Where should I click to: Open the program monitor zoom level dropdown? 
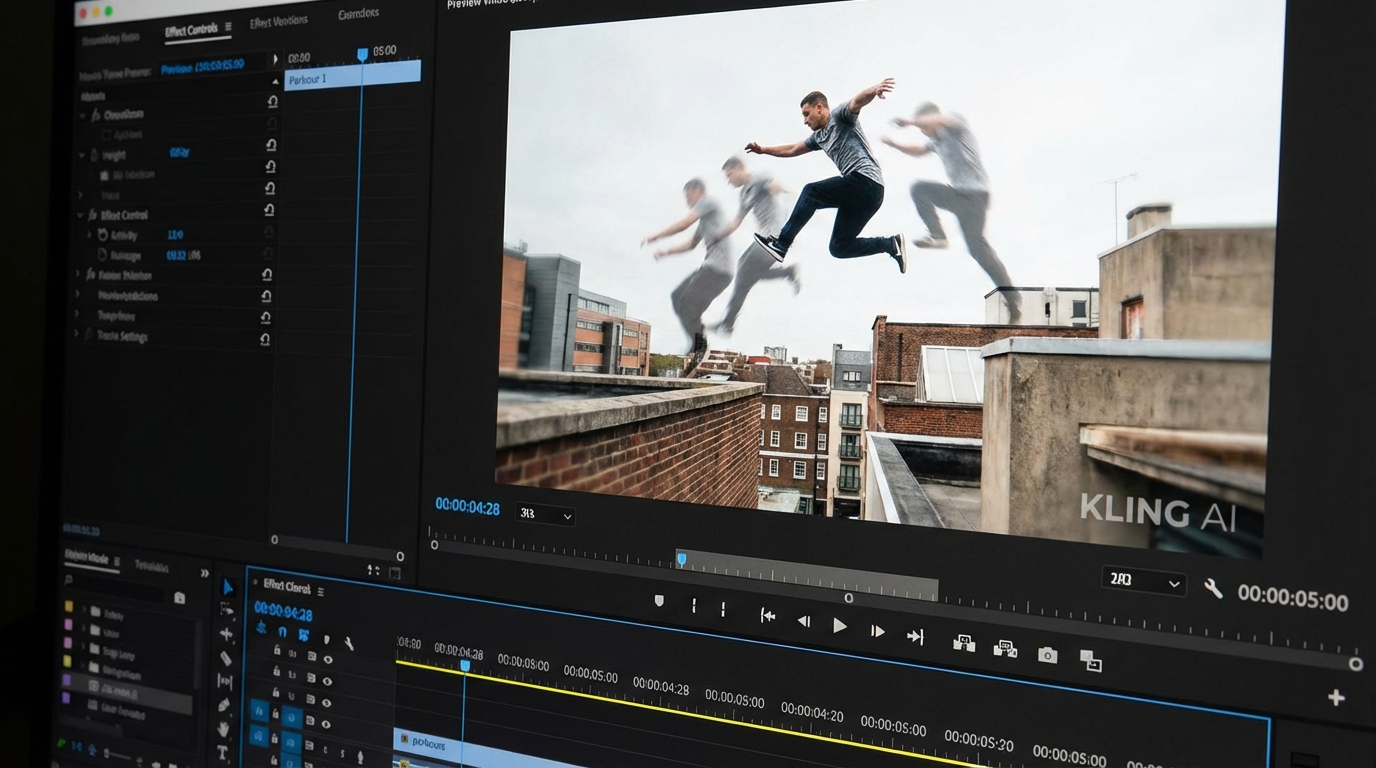545,514
